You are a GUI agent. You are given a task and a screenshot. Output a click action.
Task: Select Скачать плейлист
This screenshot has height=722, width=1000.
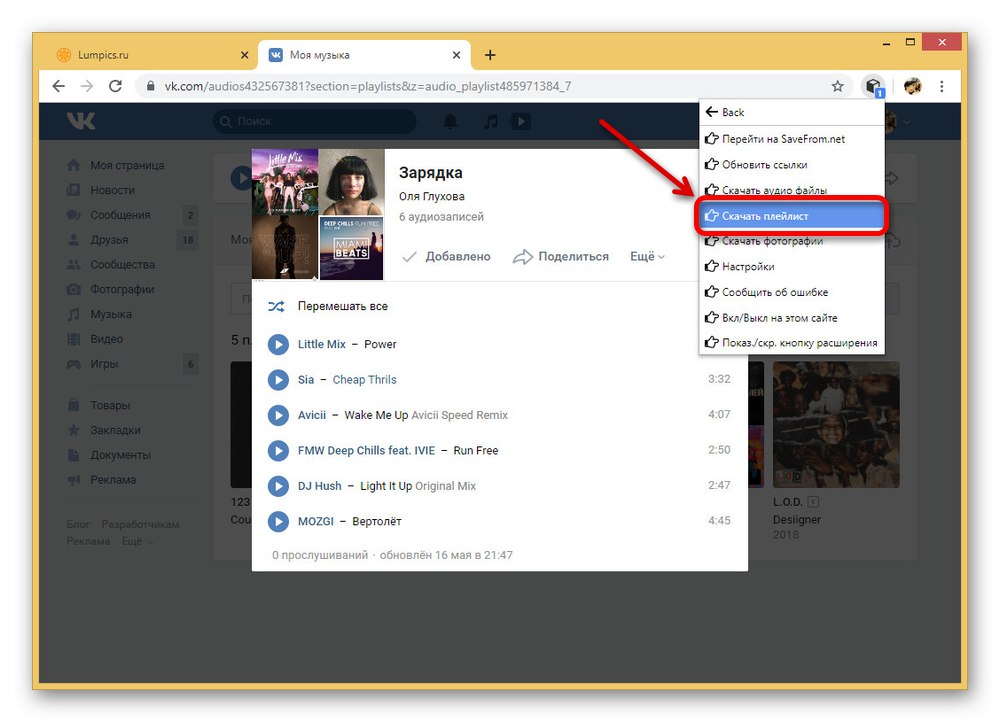[790, 216]
